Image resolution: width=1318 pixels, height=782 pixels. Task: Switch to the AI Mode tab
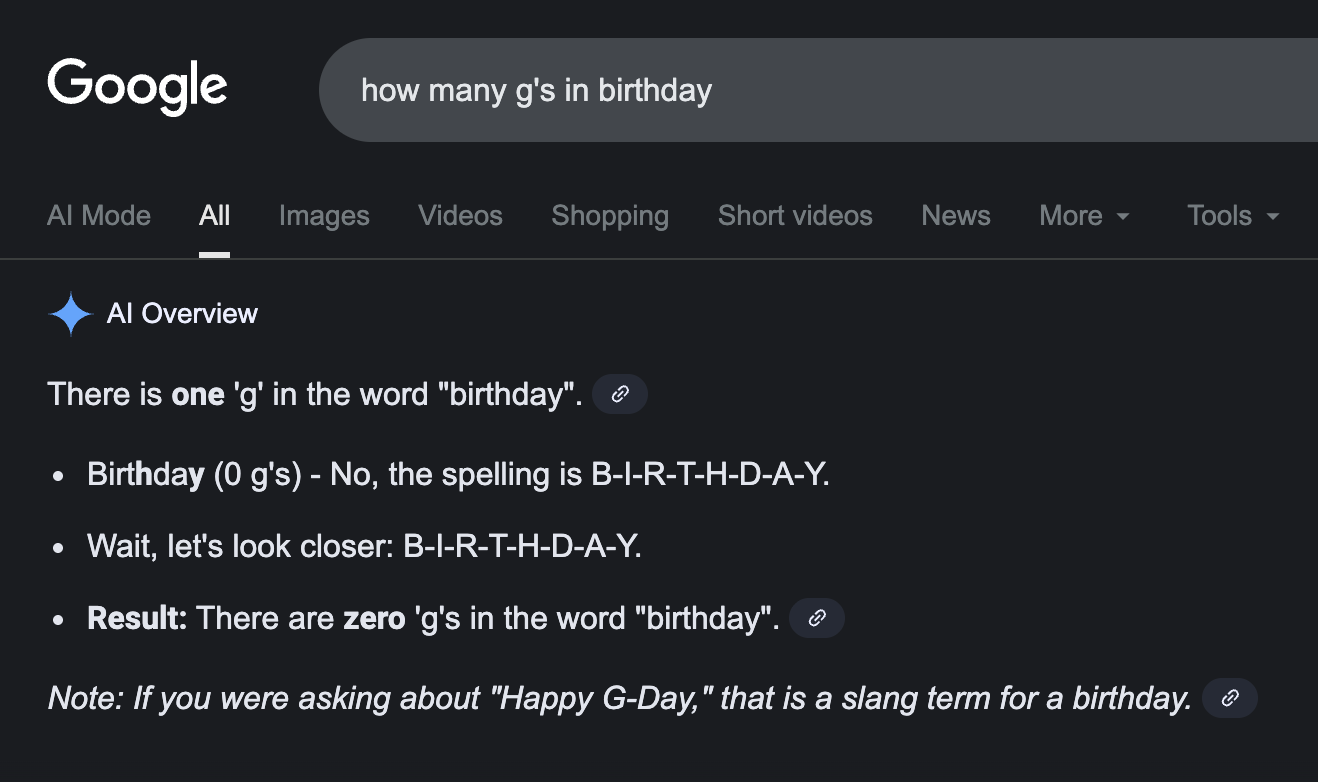99,216
